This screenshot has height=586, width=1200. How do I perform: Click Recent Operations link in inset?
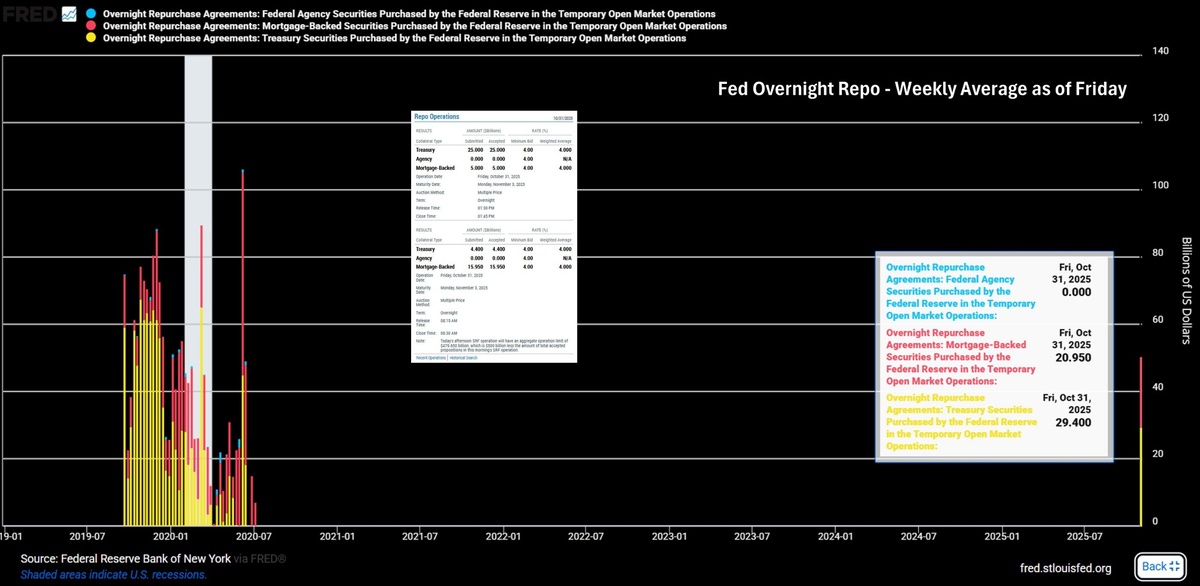tap(430, 357)
